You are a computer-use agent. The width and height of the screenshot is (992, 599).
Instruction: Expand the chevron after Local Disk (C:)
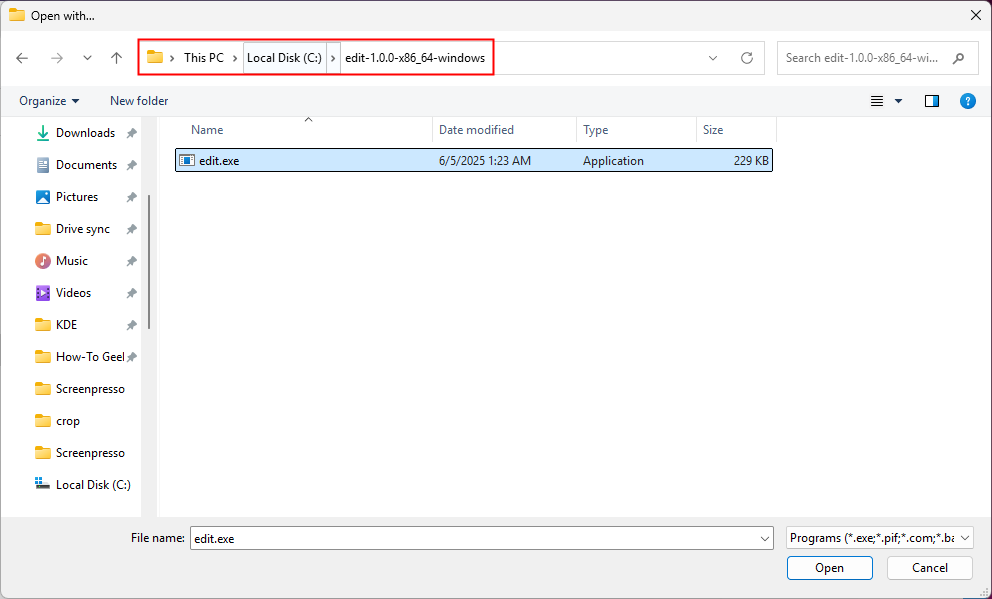click(333, 58)
